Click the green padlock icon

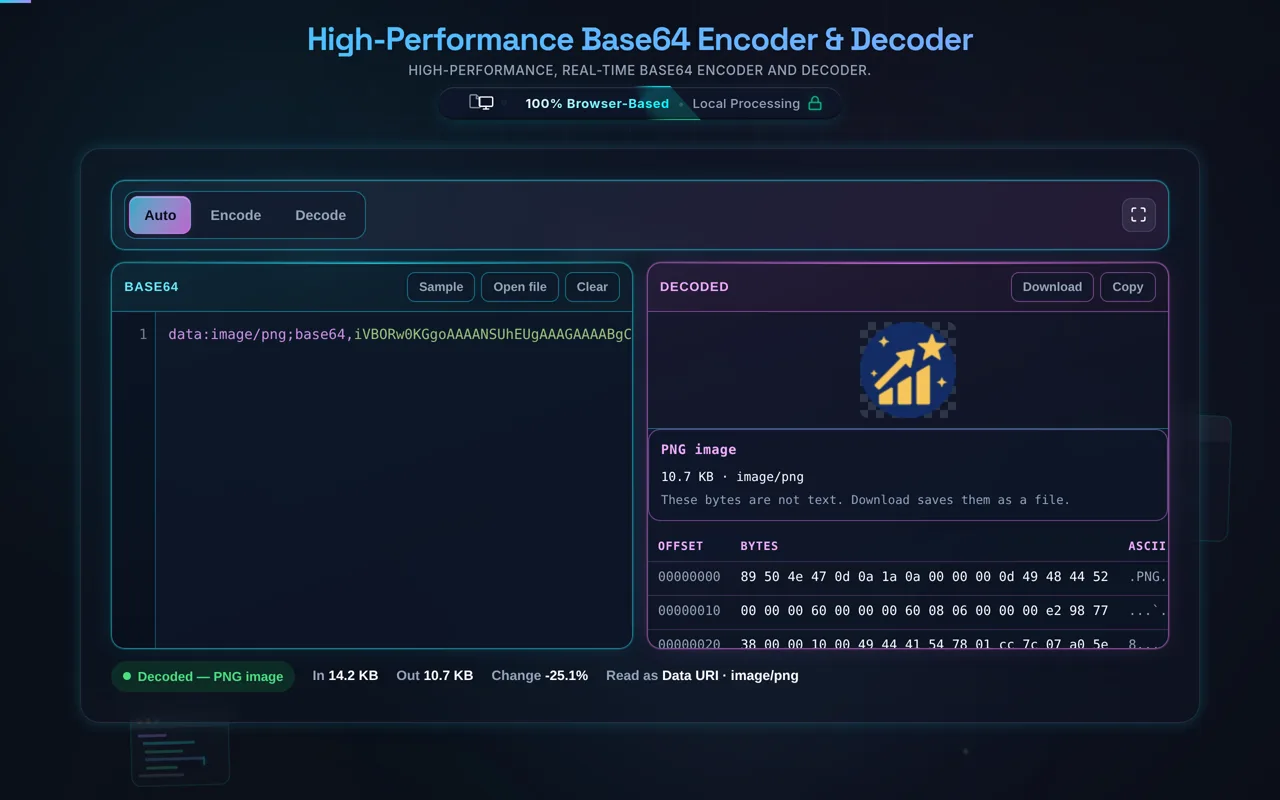pos(815,103)
